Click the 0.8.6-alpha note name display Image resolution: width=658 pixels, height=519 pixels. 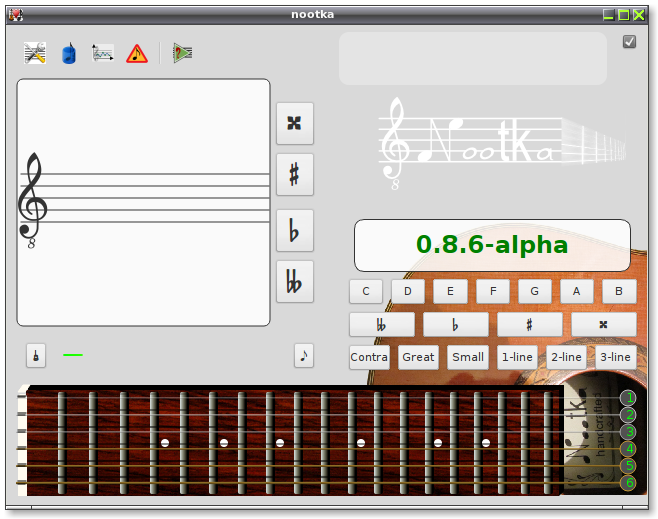(x=492, y=245)
